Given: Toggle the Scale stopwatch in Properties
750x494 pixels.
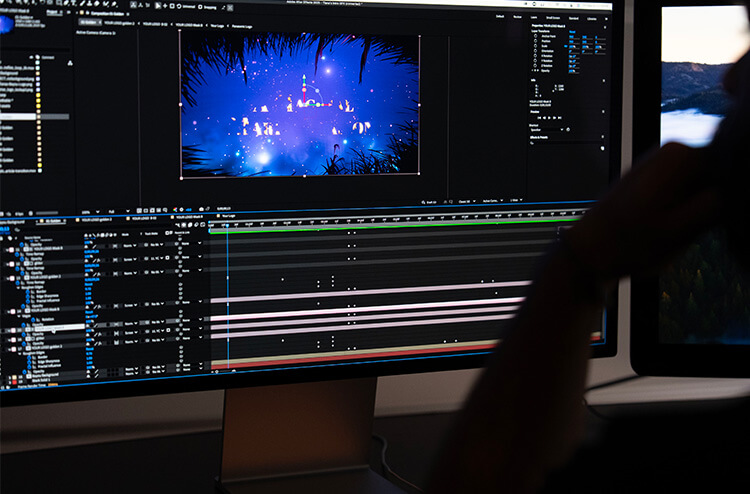Looking at the screenshot, I should [x=535, y=46].
